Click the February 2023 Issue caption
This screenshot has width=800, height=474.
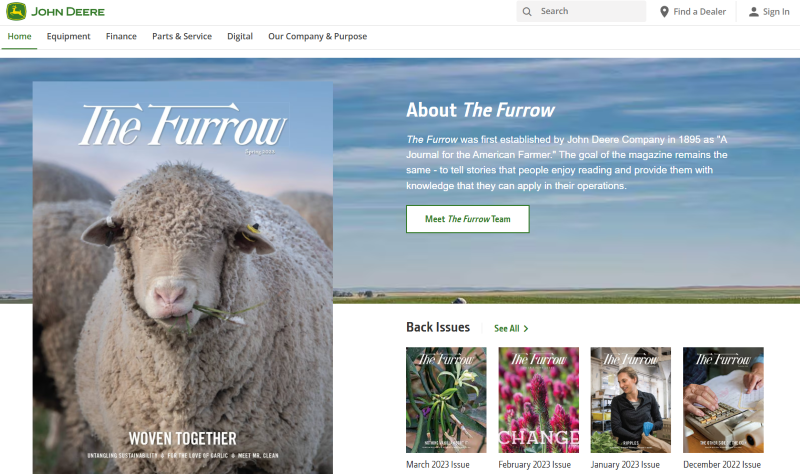click(534, 465)
